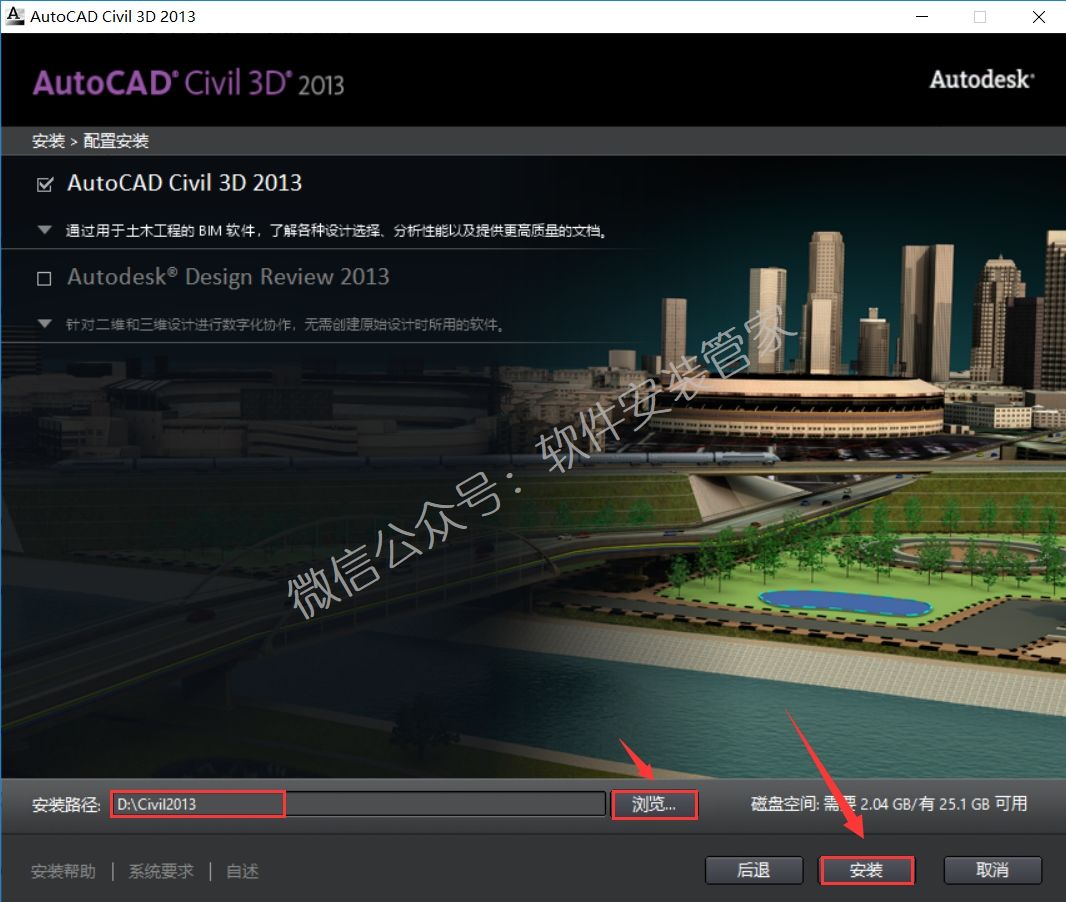The width and height of the screenshot is (1066, 902).
Task: Open the 浏览... folder browser
Action: tap(654, 804)
